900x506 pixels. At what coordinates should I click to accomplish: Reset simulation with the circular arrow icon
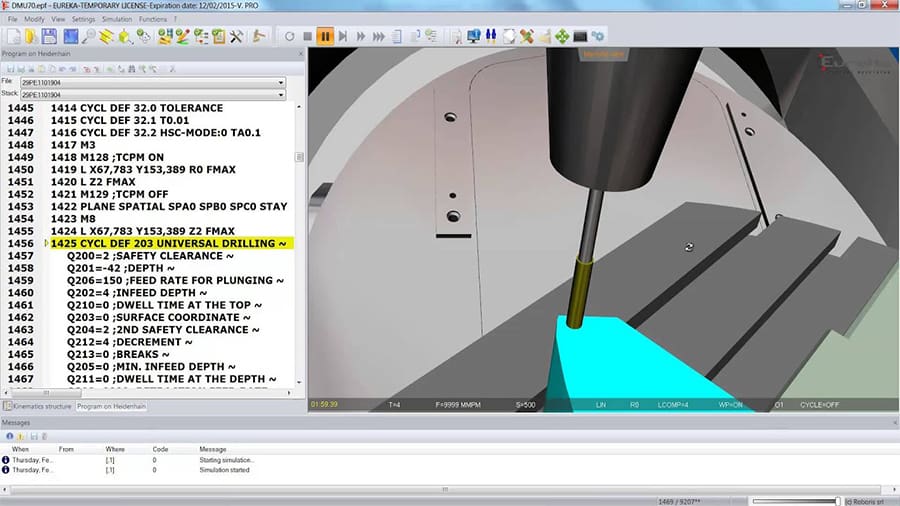click(289, 37)
